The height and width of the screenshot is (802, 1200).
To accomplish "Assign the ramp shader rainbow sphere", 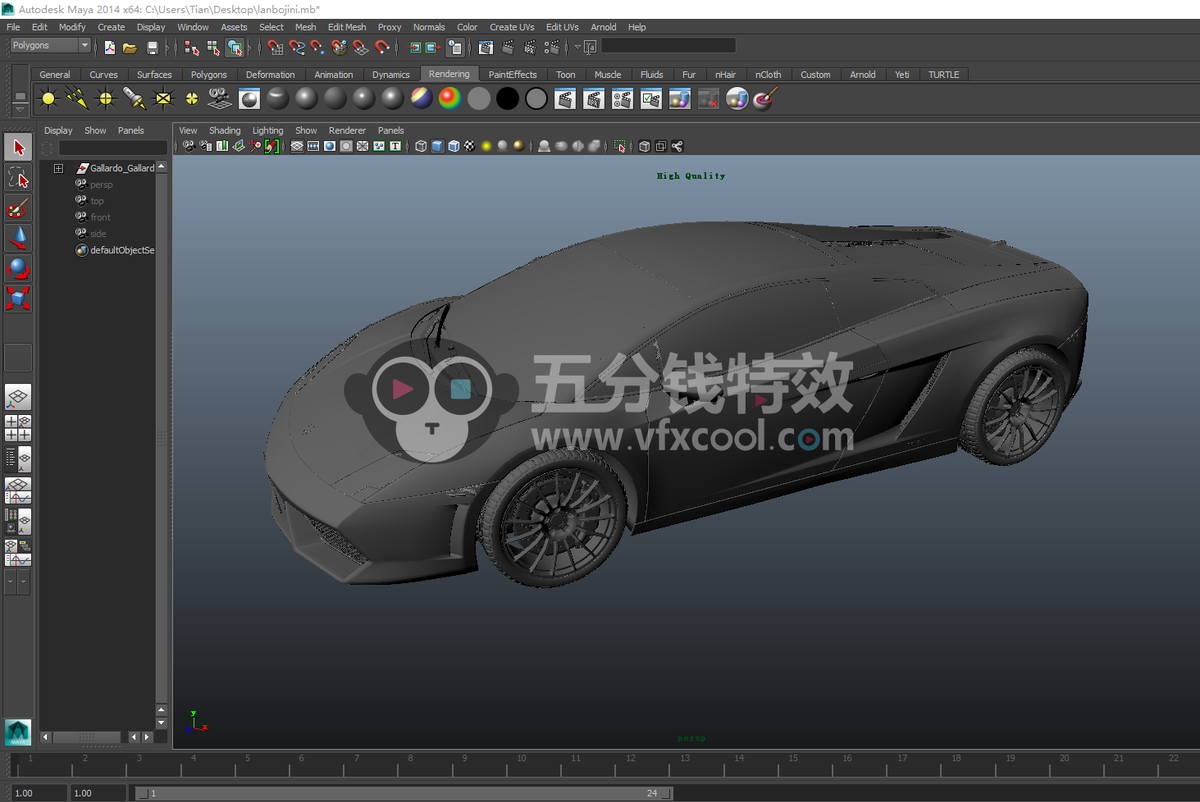I will 451,98.
